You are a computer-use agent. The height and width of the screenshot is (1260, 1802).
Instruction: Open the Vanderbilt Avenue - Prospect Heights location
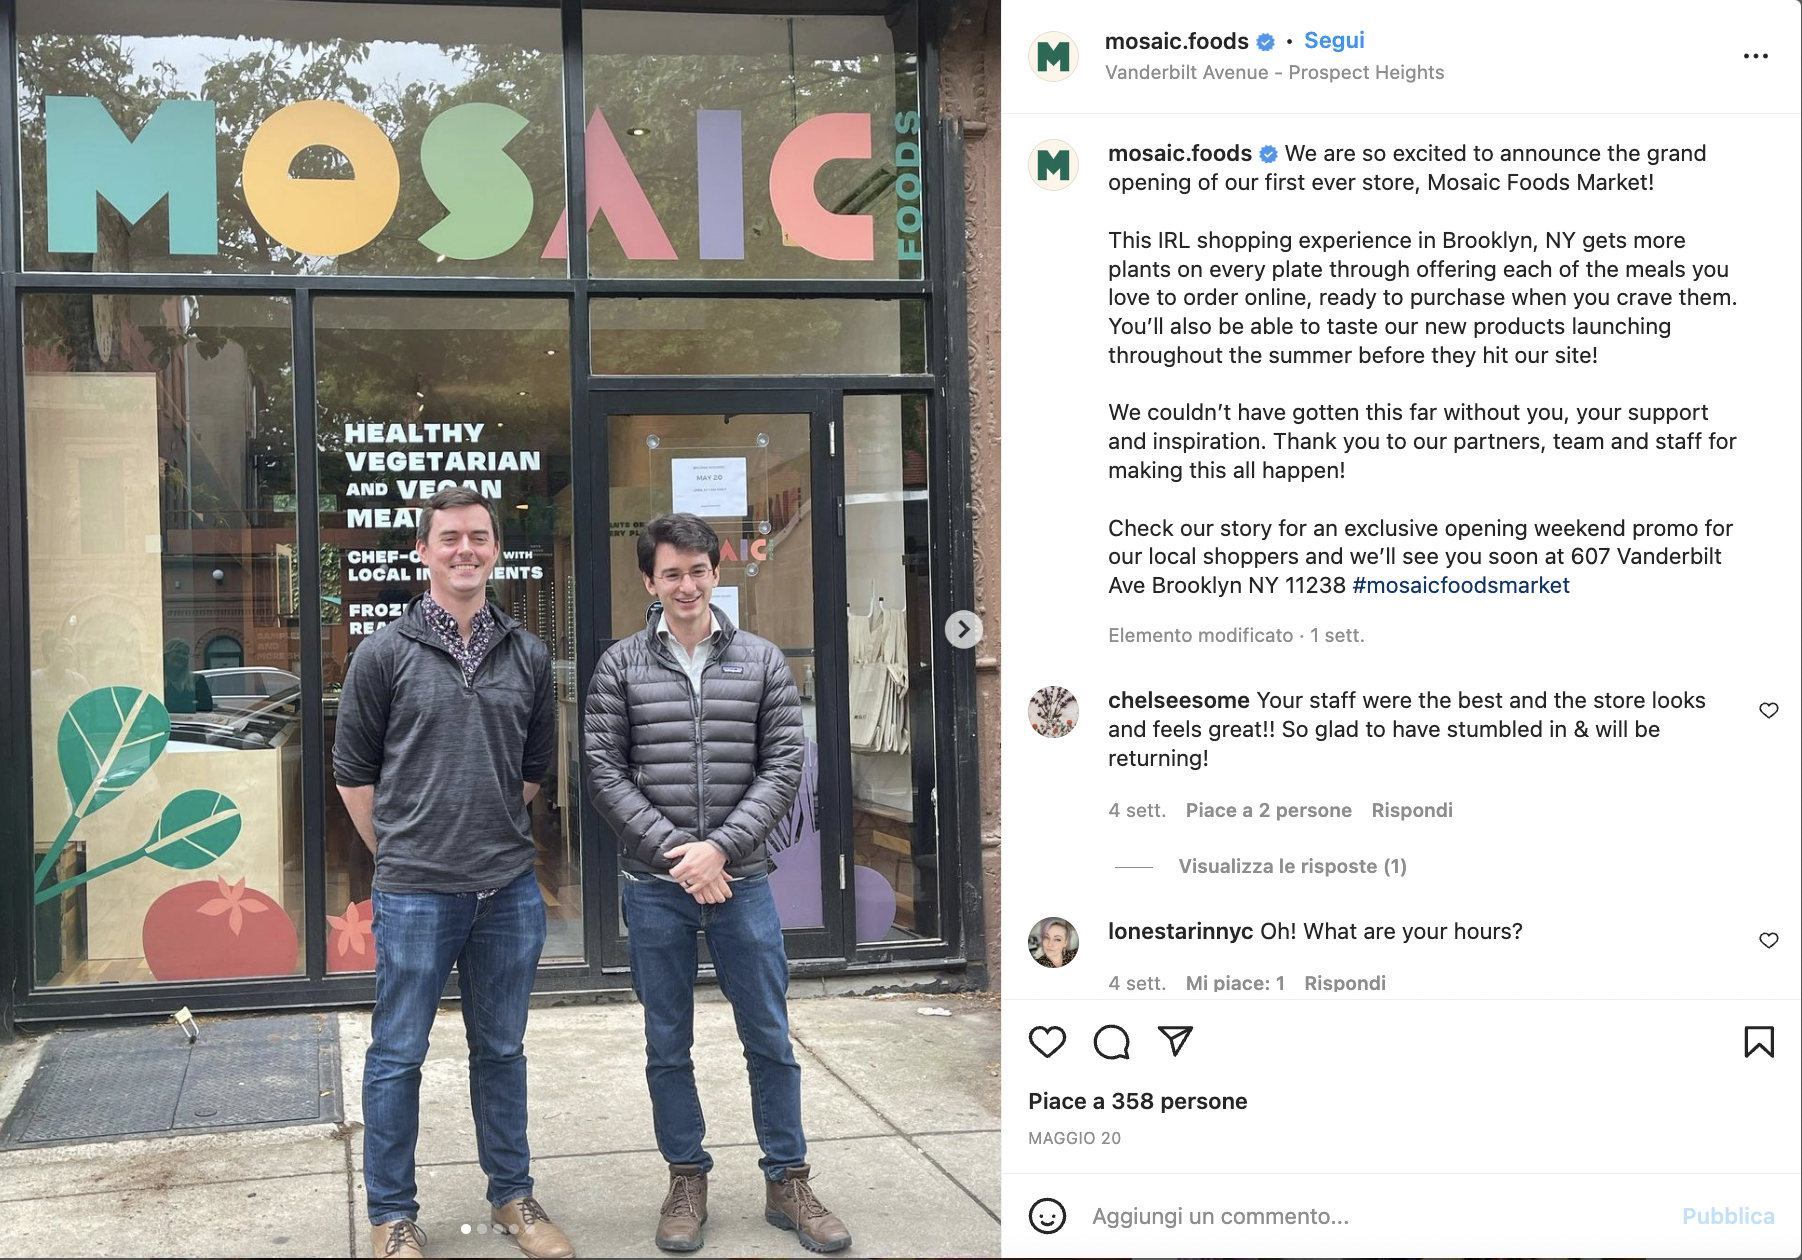tap(1274, 72)
